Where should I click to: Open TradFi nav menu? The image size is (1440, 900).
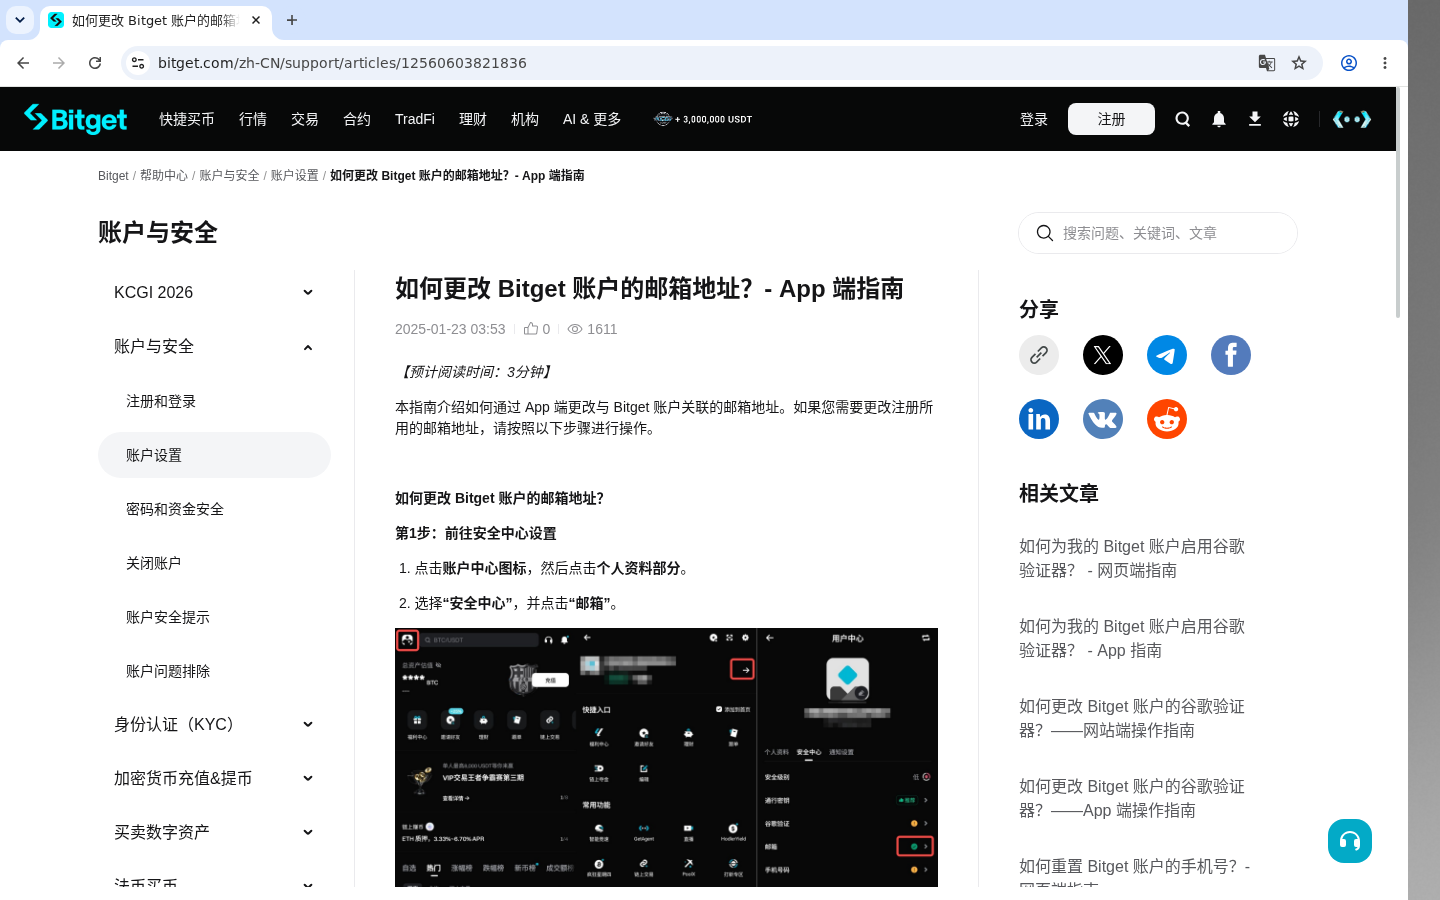415,119
